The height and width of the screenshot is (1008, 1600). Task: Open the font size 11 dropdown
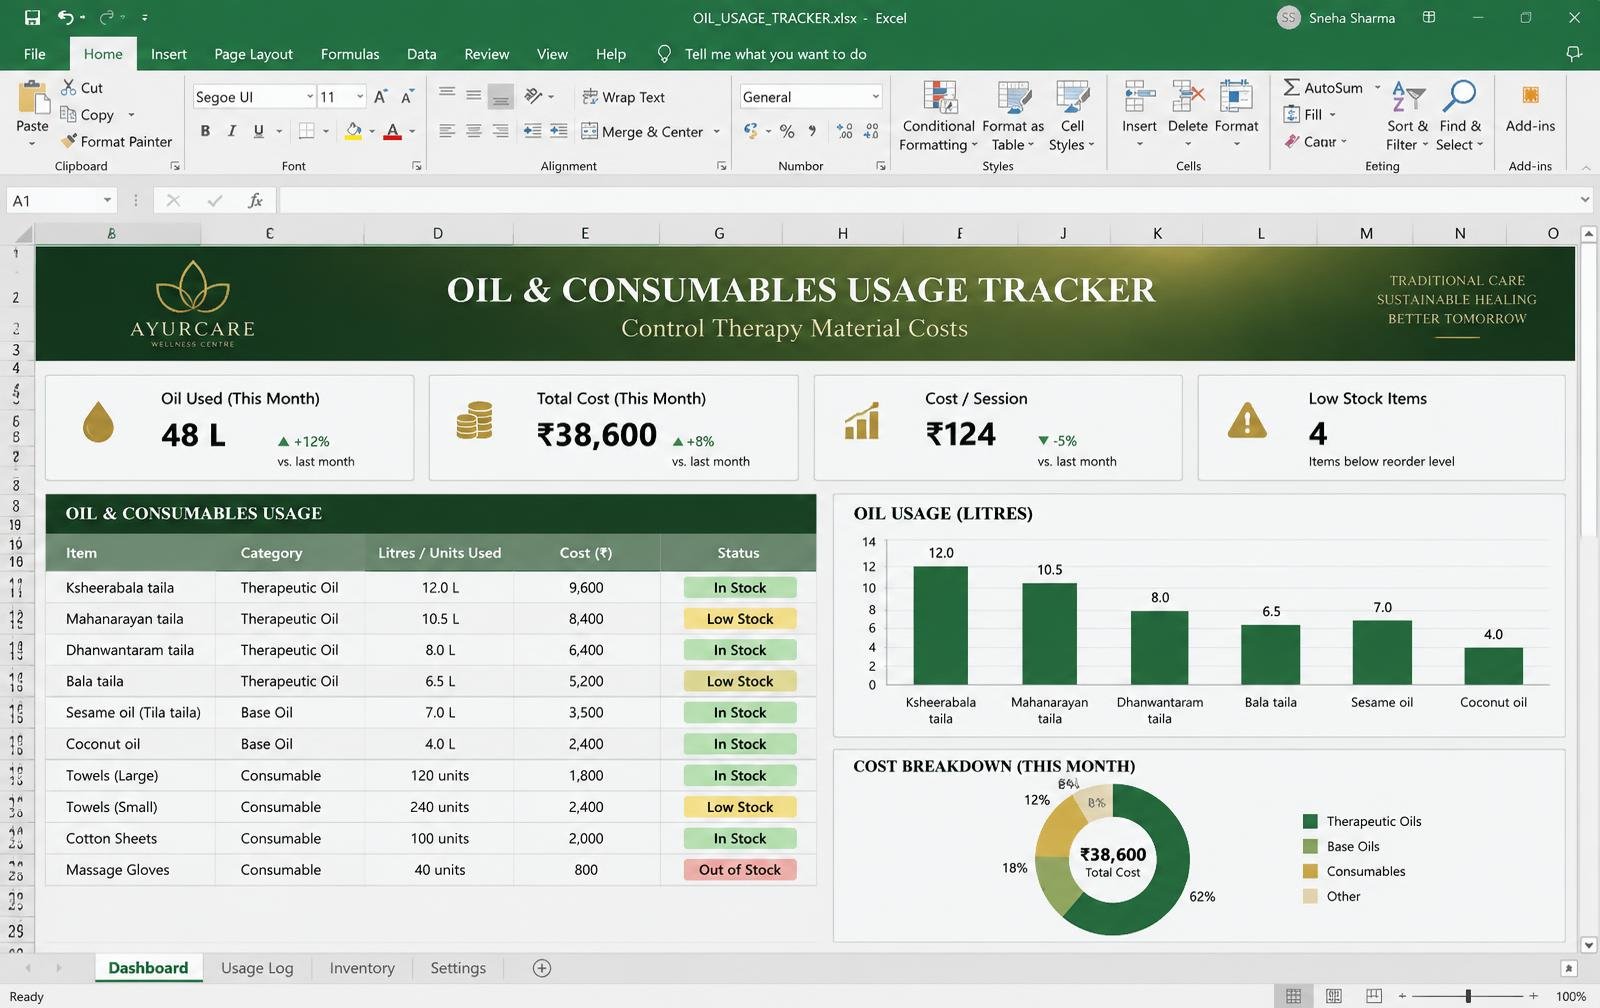click(x=359, y=97)
